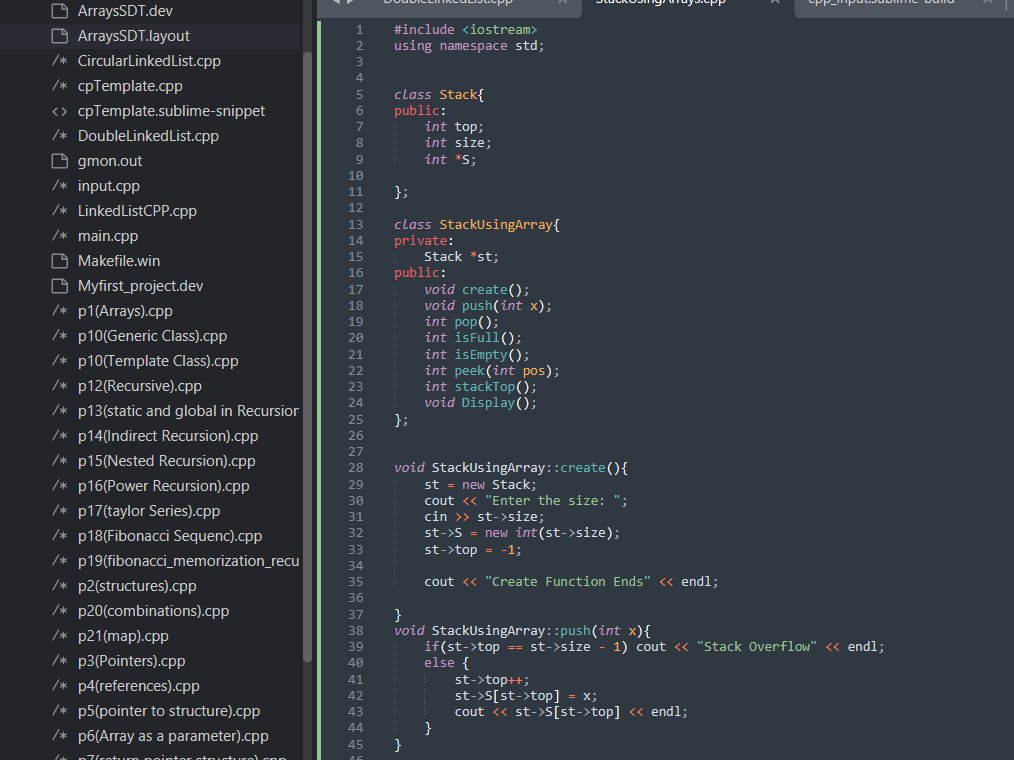Open p18(Fibonacci Sequenc).cpp
This screenshot has width=1014, height=760.
pyautogui.click(x=169, y=536)
